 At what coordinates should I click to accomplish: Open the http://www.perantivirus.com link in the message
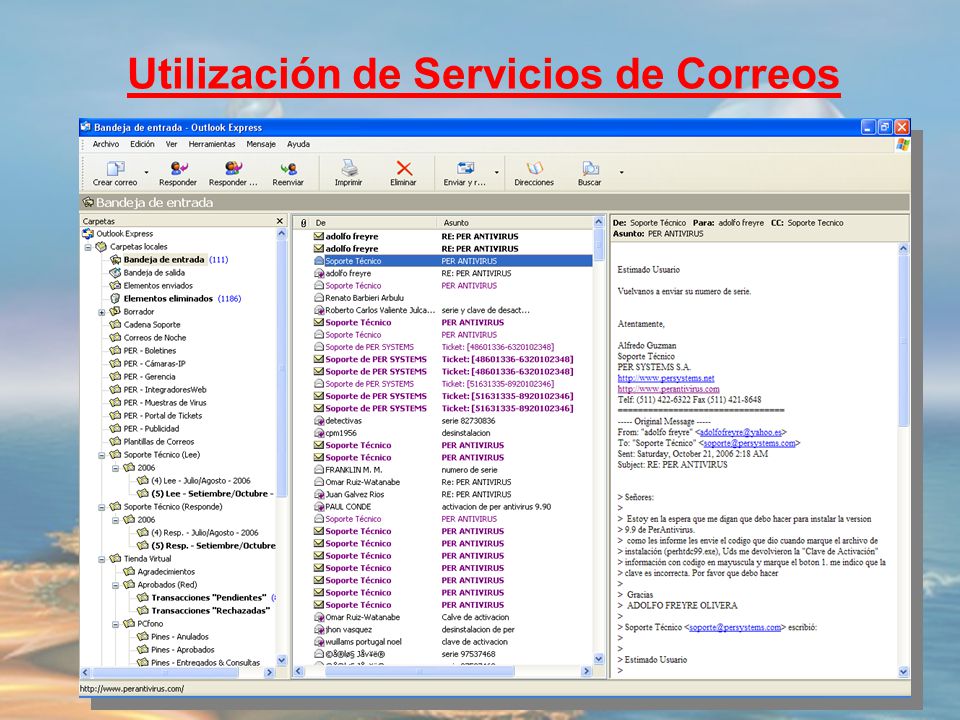click(669, 389)
